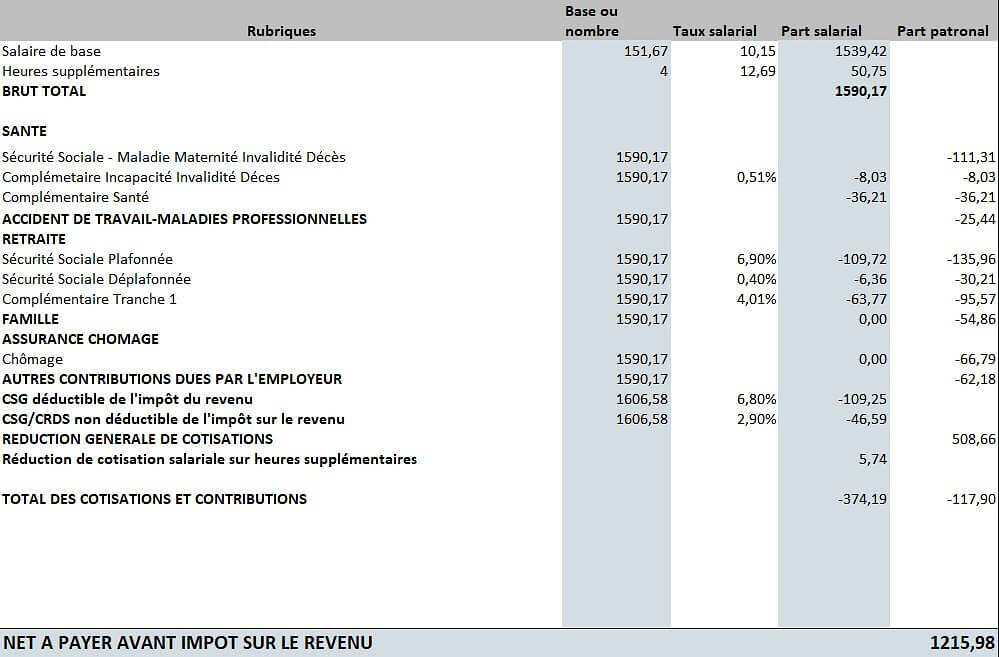Select the 1215,98 net à payer amount
The image size is (999, 657).
coord(962,642)
